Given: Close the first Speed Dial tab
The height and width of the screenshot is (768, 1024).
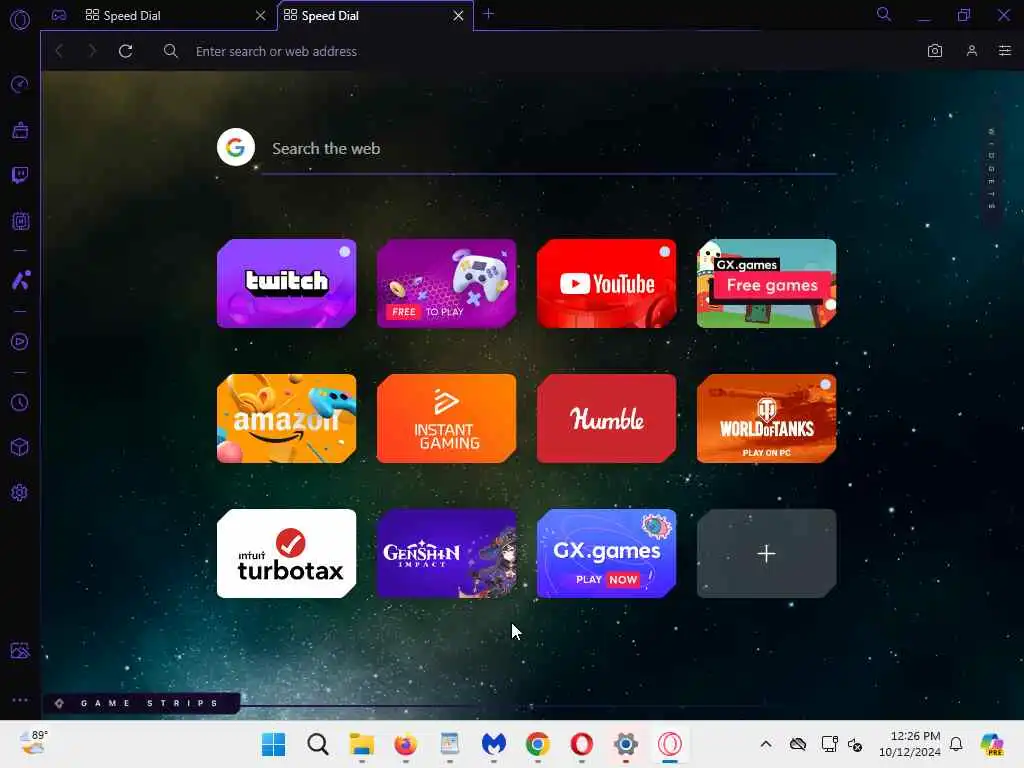Looking at the screenshot, I should [x=261, y=15].
